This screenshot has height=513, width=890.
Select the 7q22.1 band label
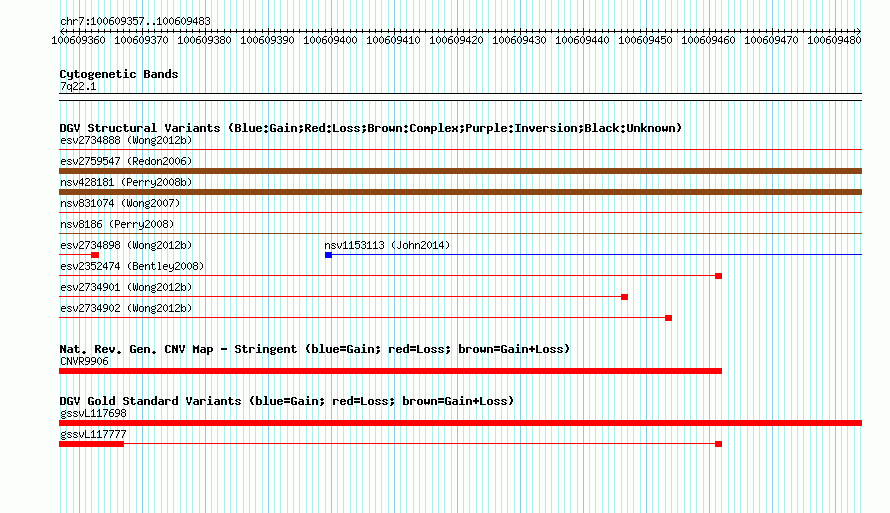78,86
